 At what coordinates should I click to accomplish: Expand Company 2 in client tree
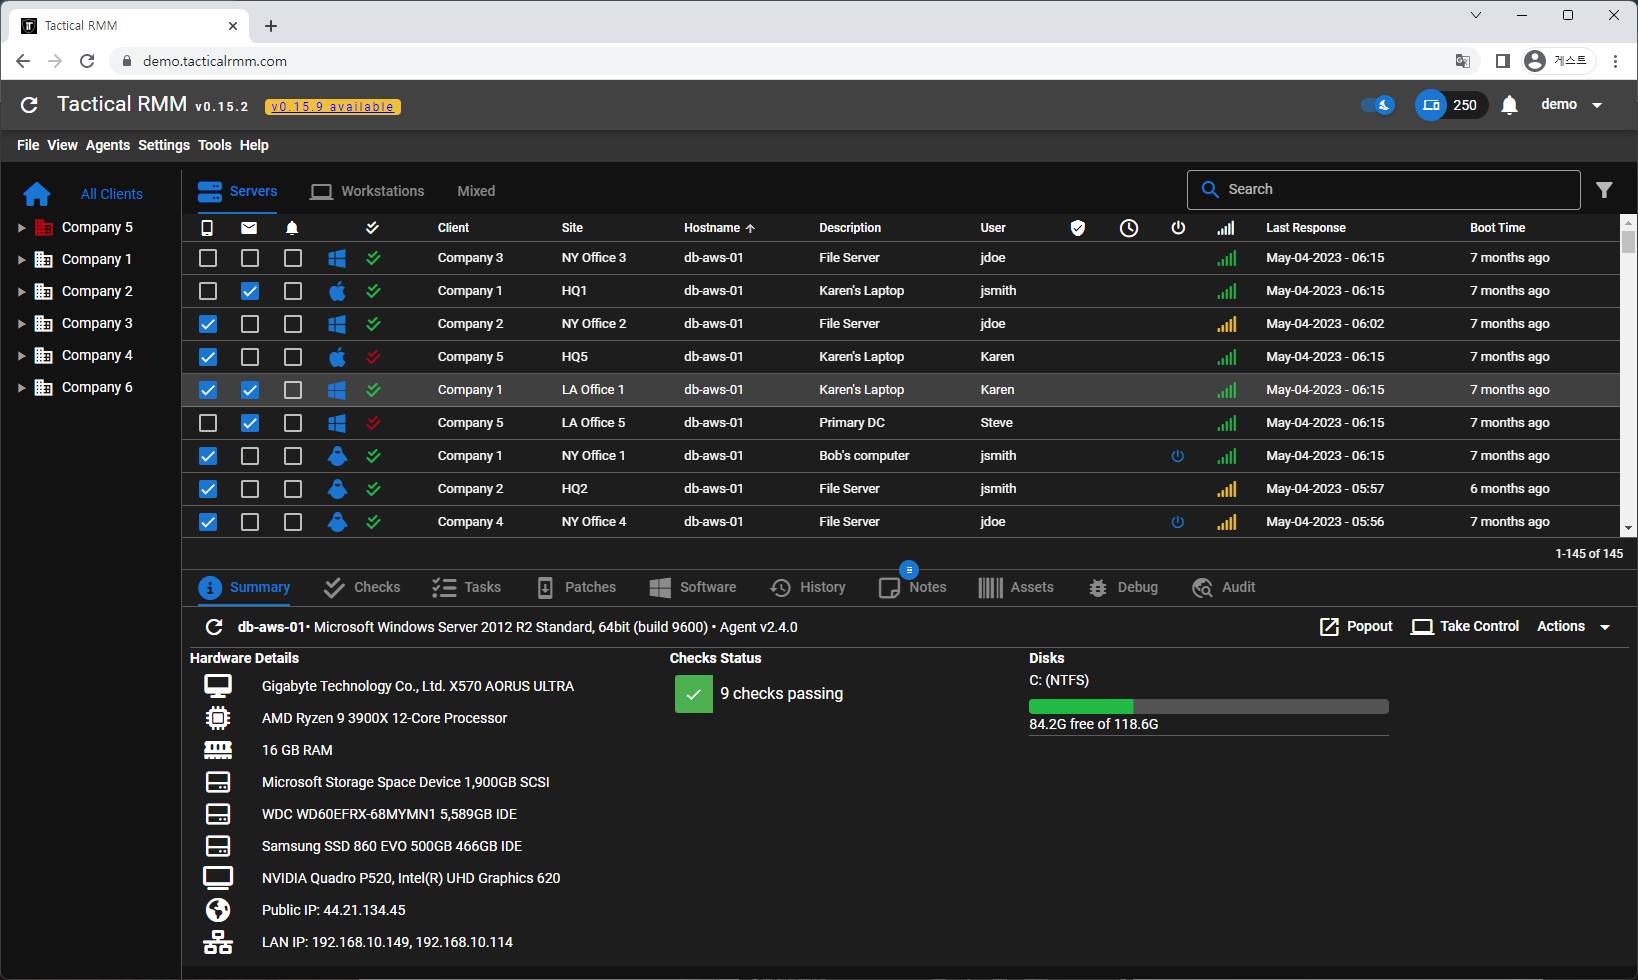[21, 292]
